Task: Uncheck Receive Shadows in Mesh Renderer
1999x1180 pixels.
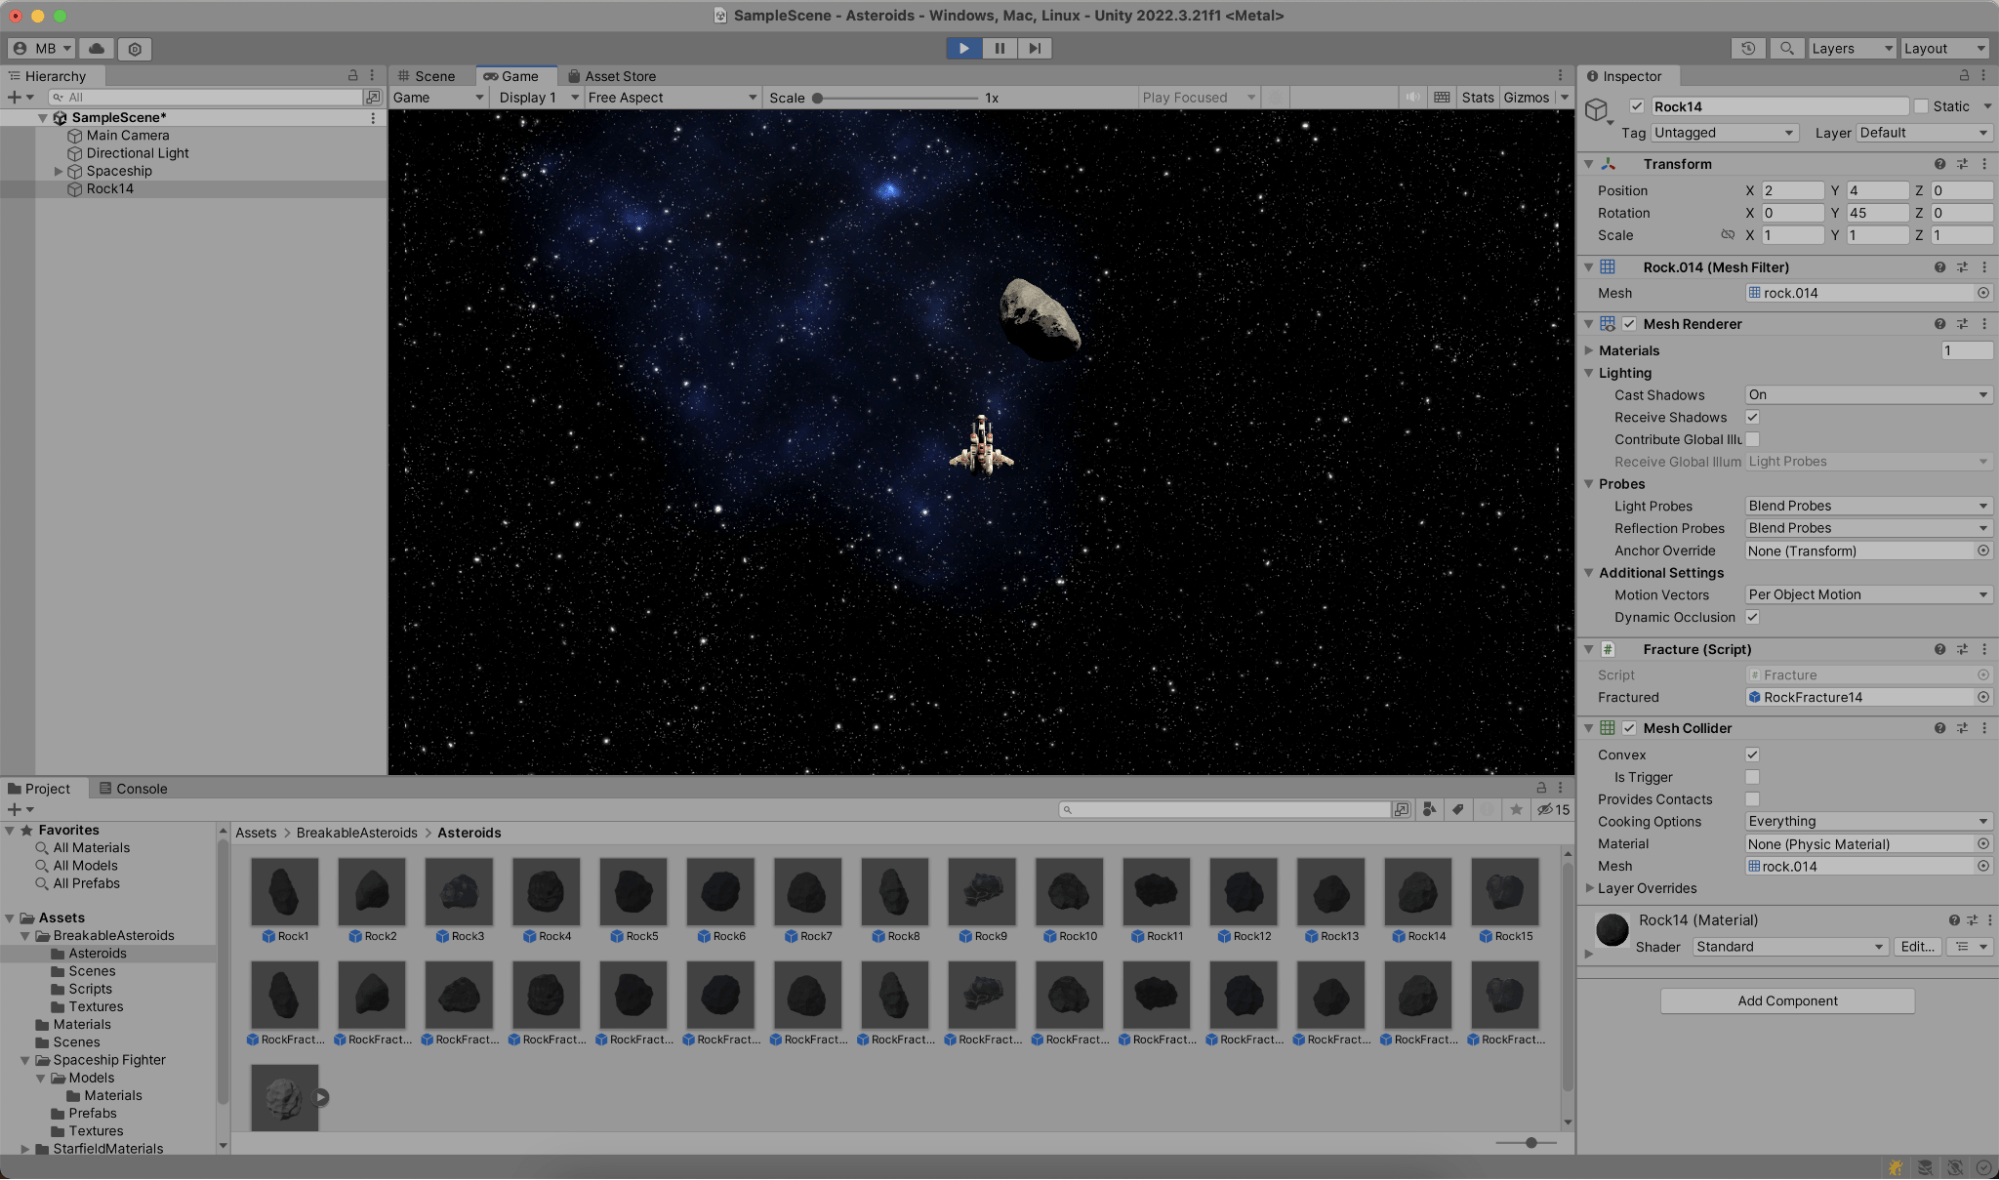Action: (x=1751, y=417)
